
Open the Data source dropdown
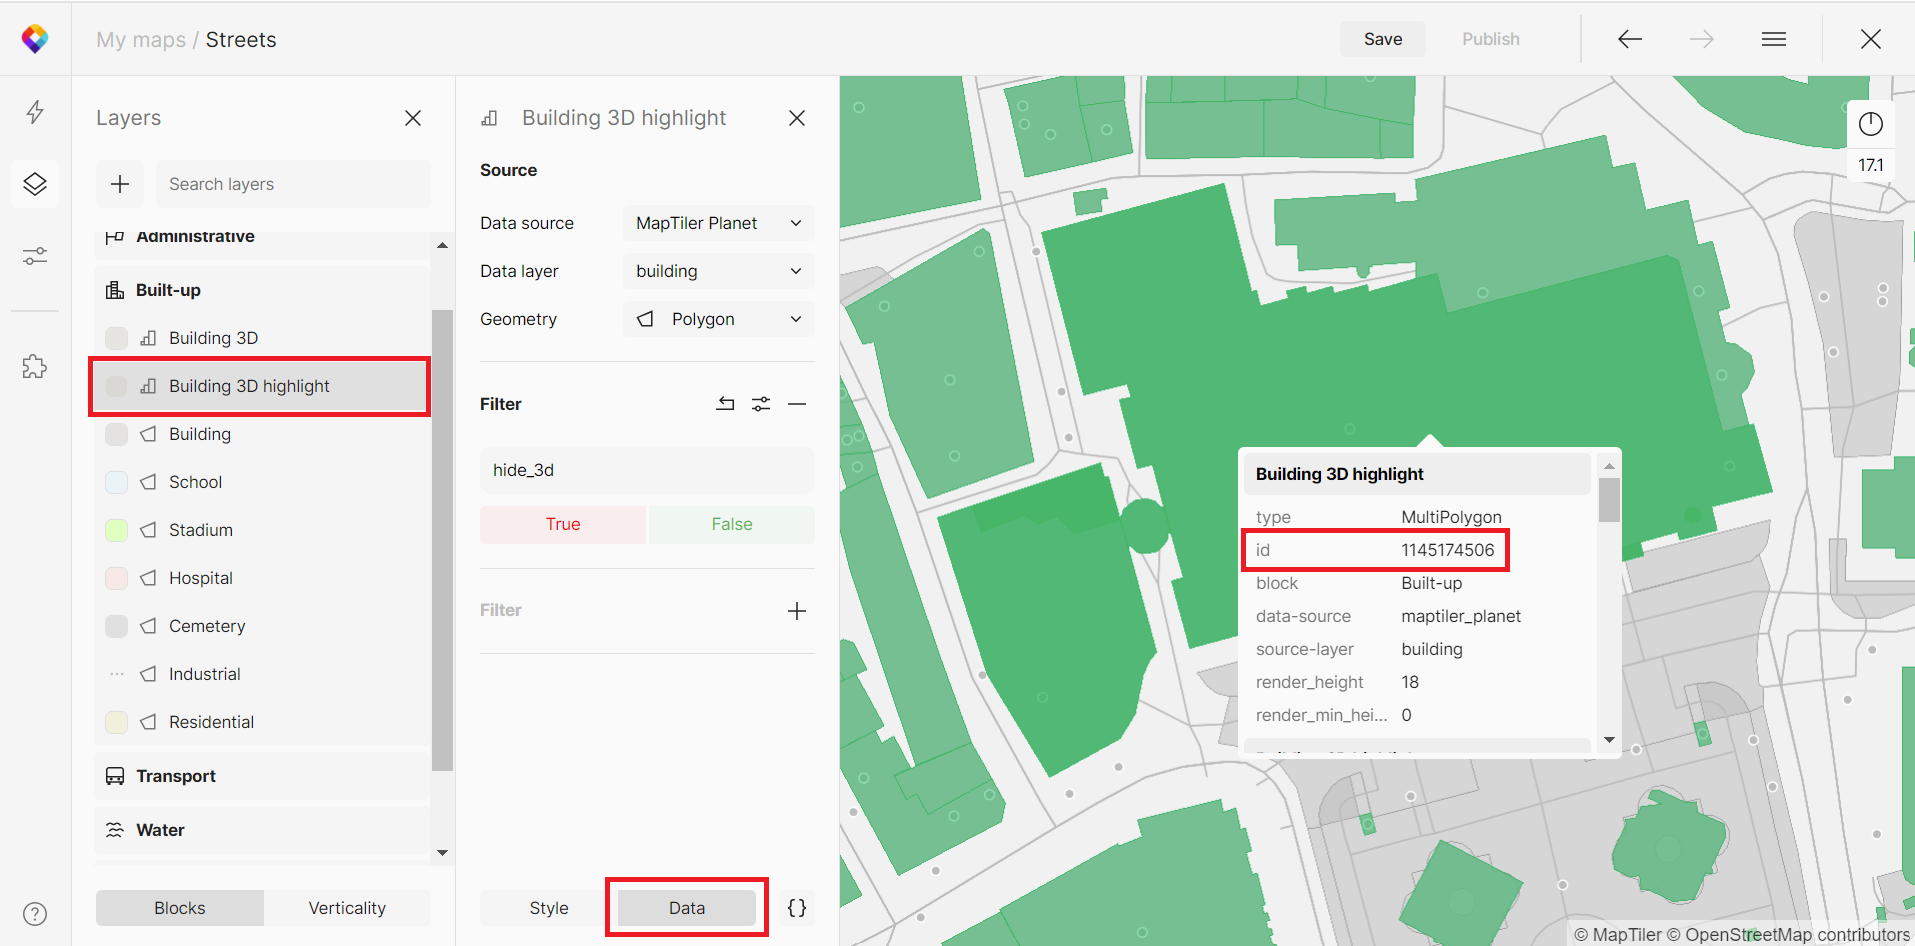pyautogui.click(x=718, y=223)
